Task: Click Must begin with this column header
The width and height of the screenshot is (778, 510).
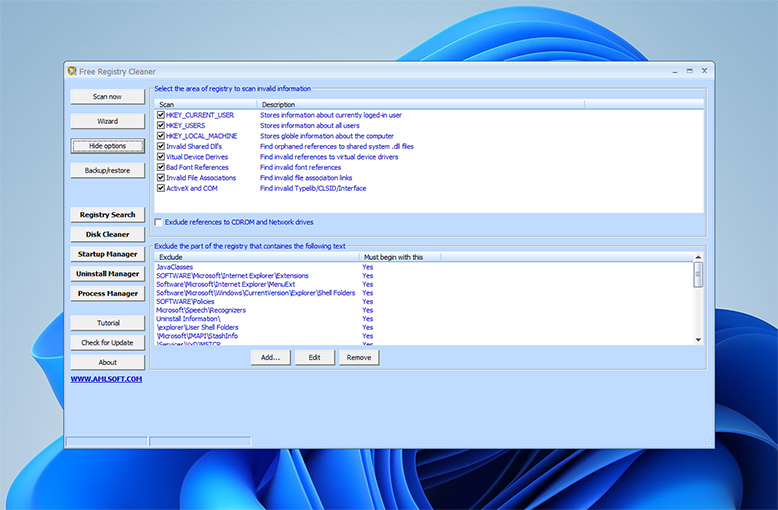Action: point(399,257)
